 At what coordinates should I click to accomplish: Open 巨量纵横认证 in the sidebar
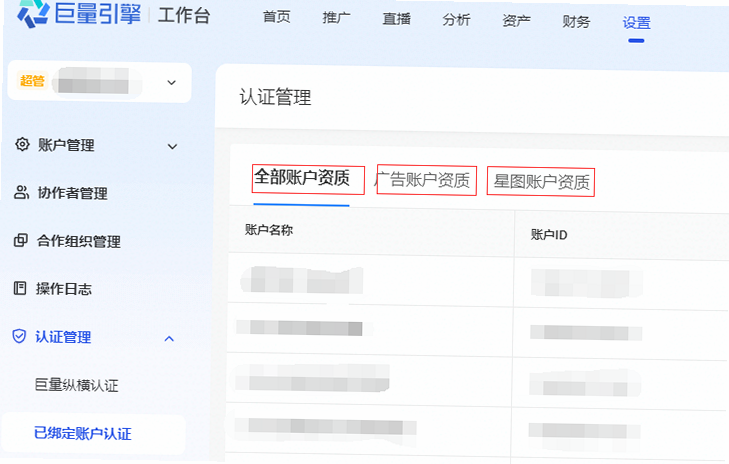click(x=77, y=385)
